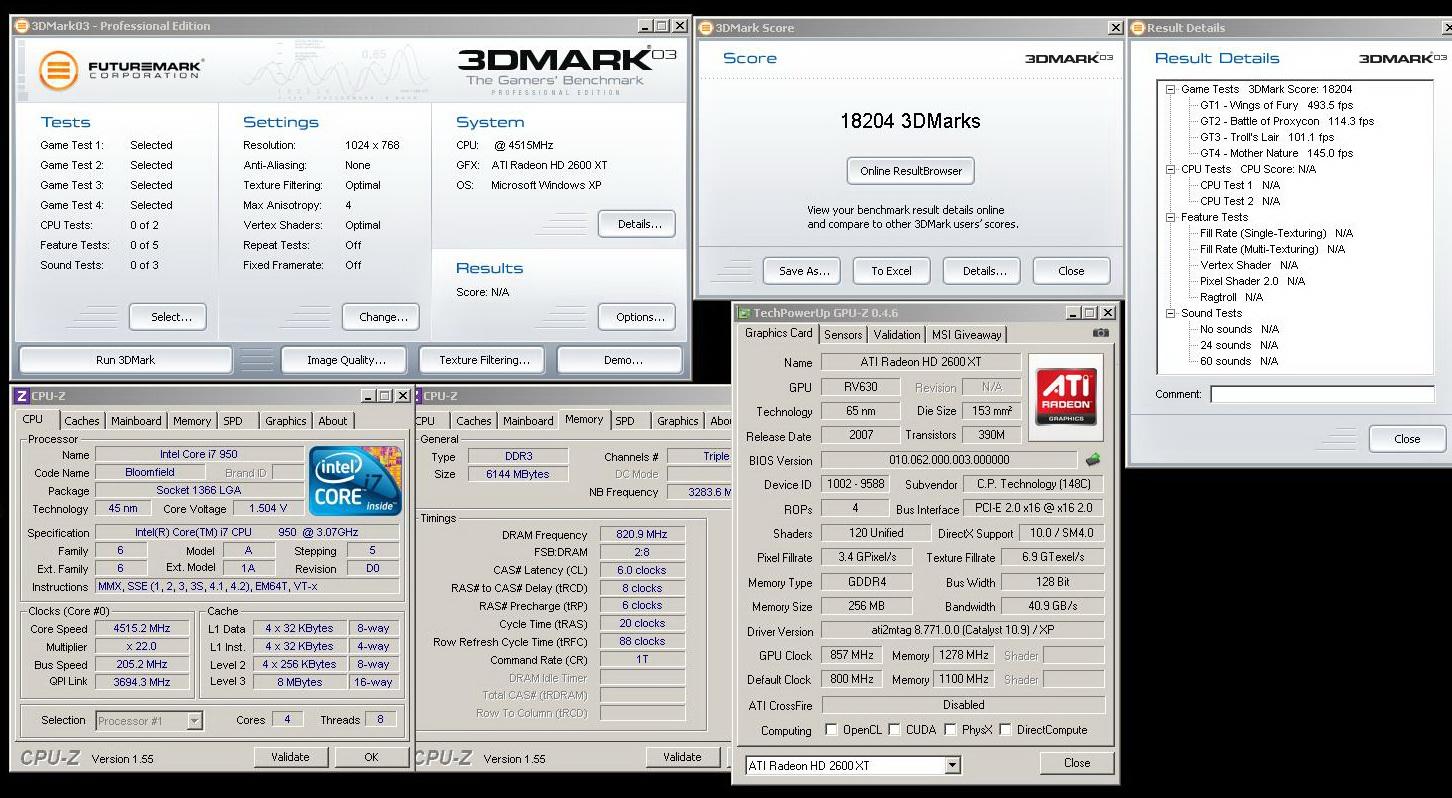This screenshot has height=798, width=1452.
Task: Select the Ragtroll result row
Action: pyautogui.click(x=1232, y=297)
